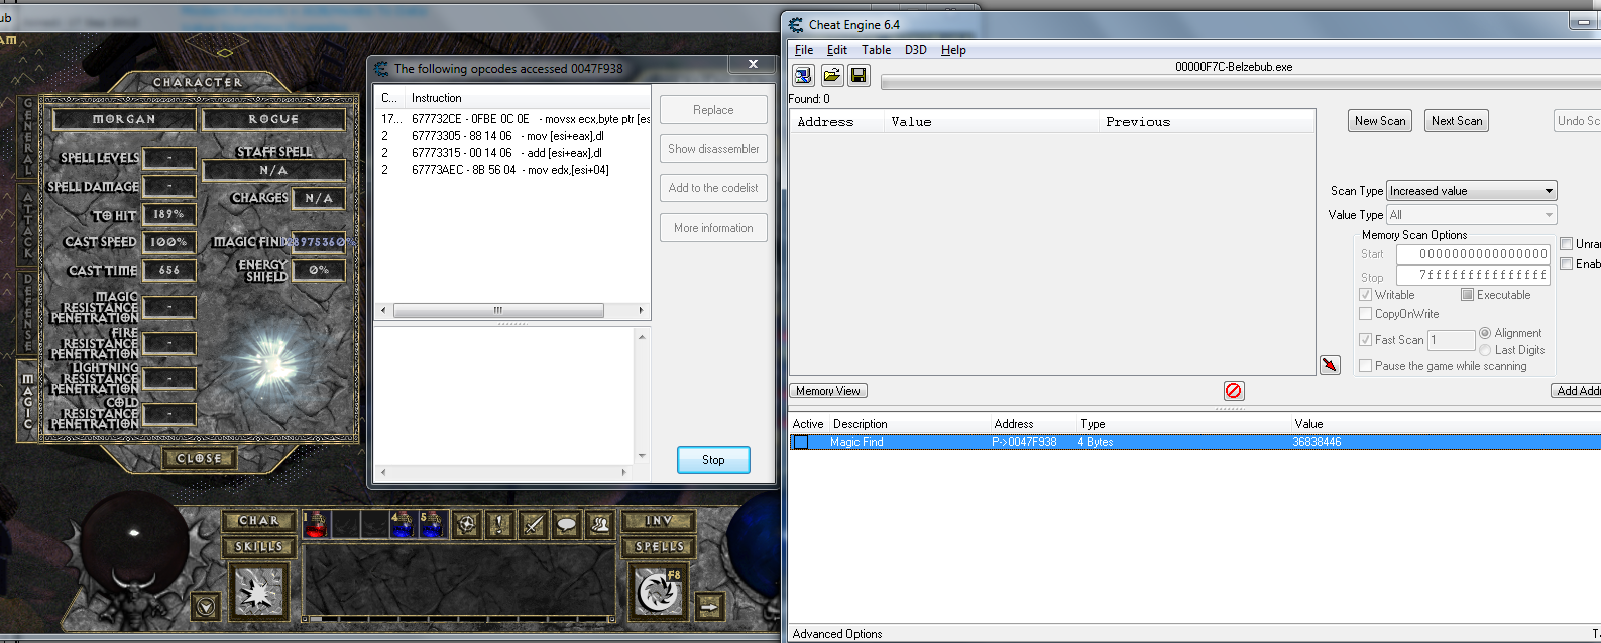The image size is (1601, 643).
Task: Select the F8 swirl spell icon
Action: (658, 592)
